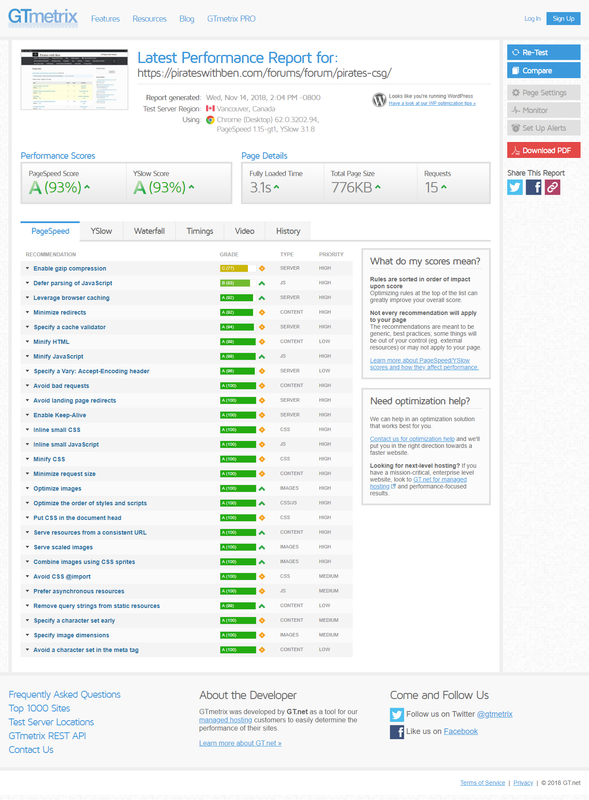Open Frequently Asked Questions footer link
589x800 pixels.
(x=65, y=695)
